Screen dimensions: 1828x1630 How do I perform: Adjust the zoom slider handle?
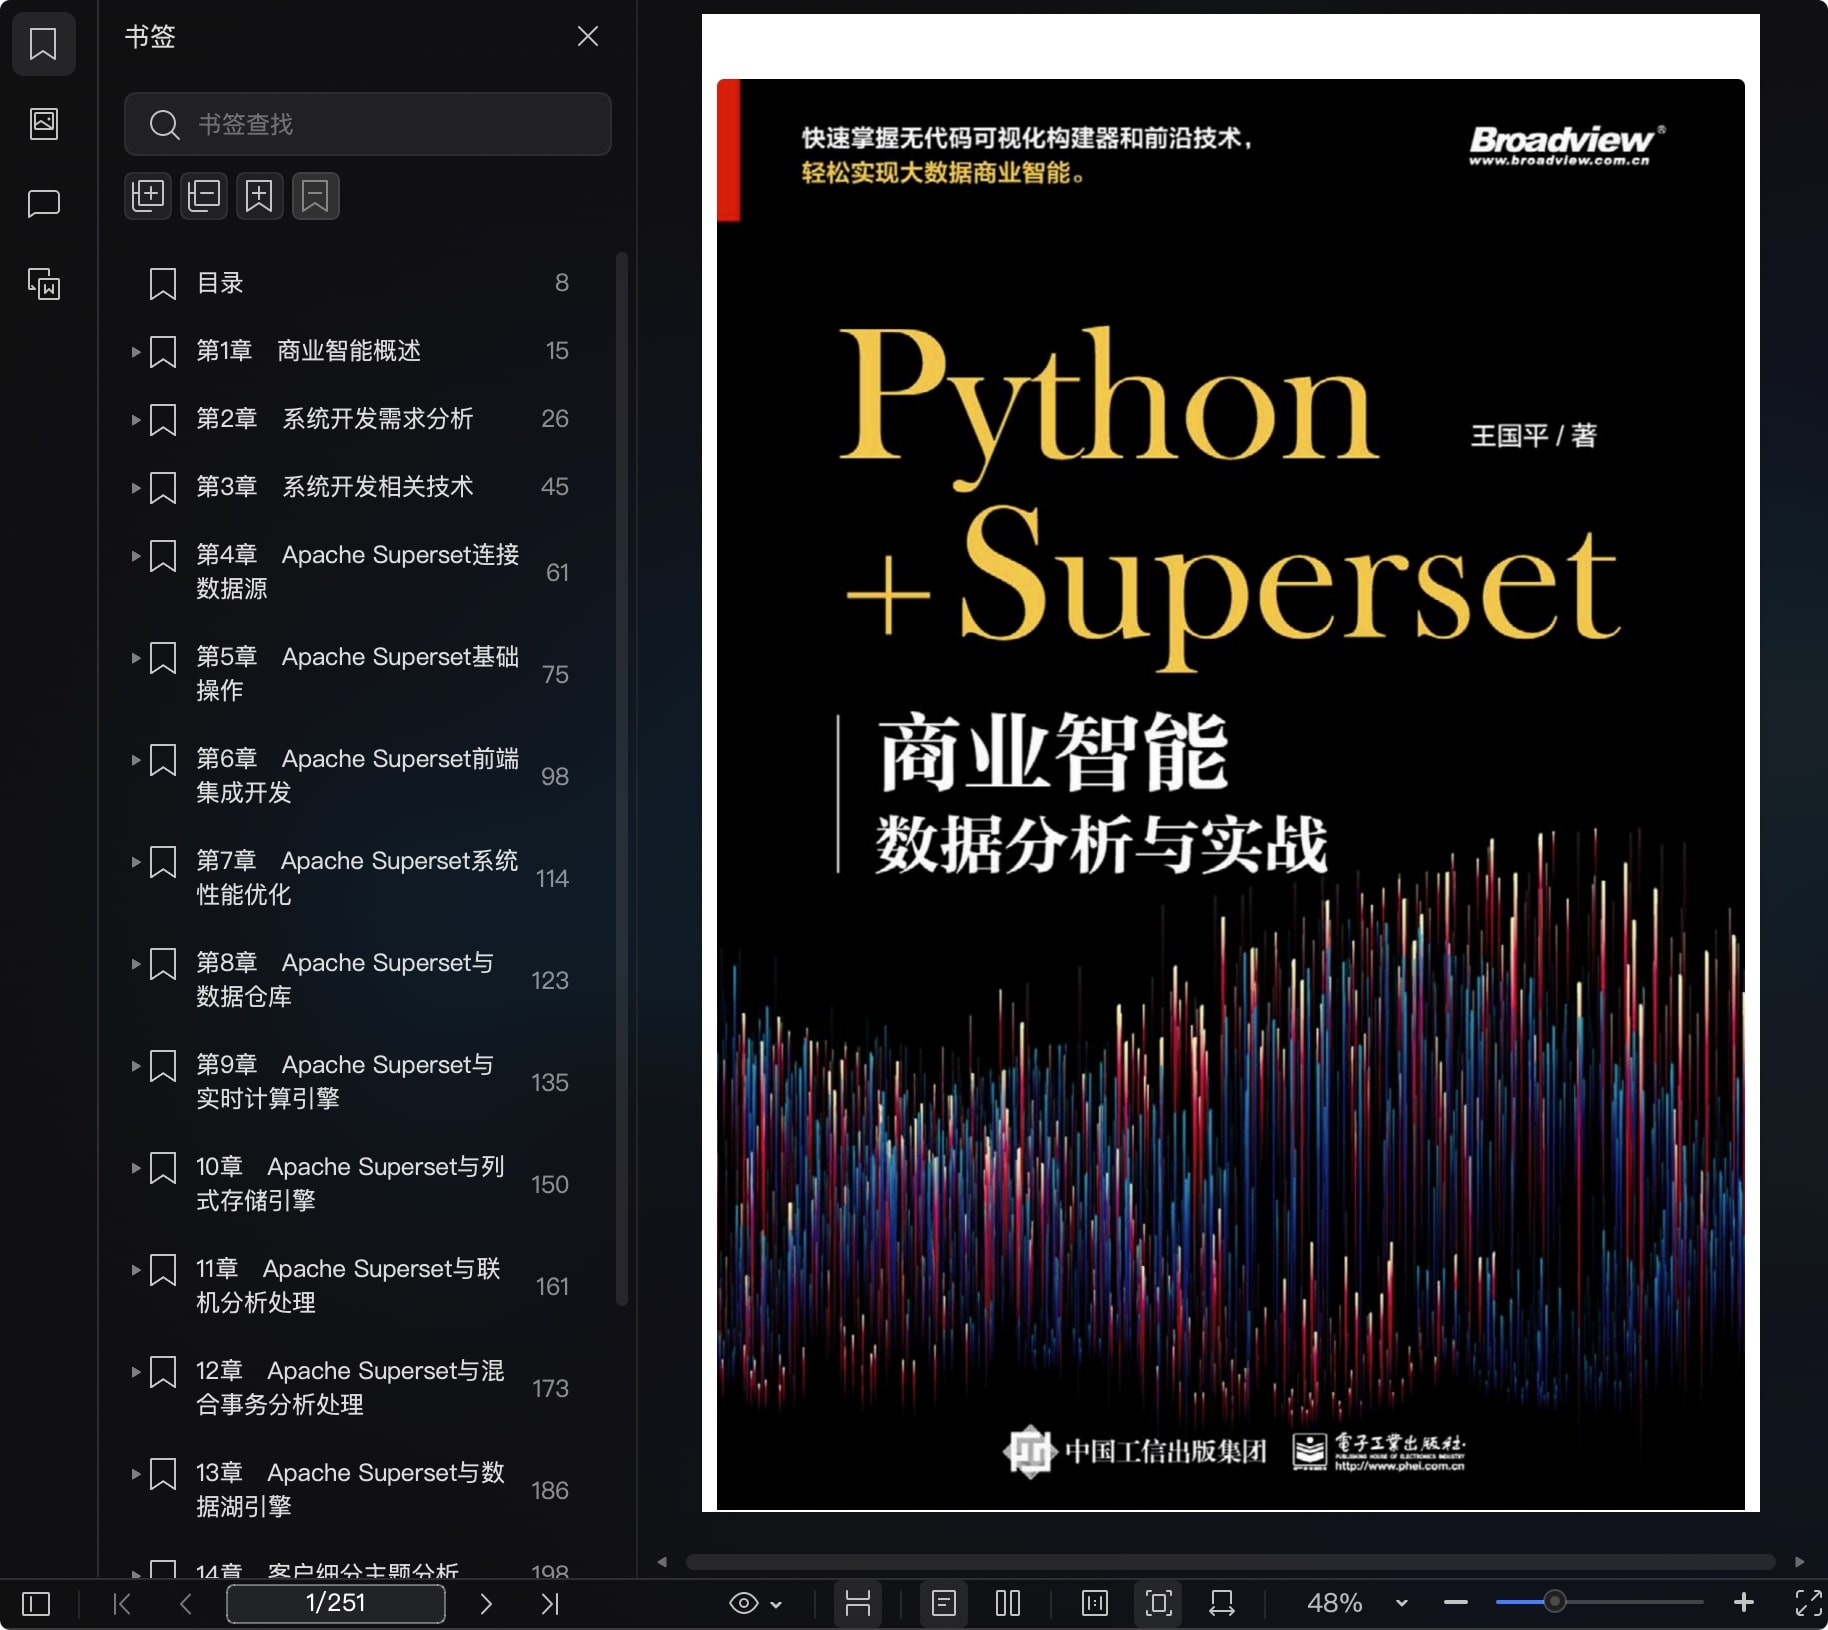[1554, 1602]
